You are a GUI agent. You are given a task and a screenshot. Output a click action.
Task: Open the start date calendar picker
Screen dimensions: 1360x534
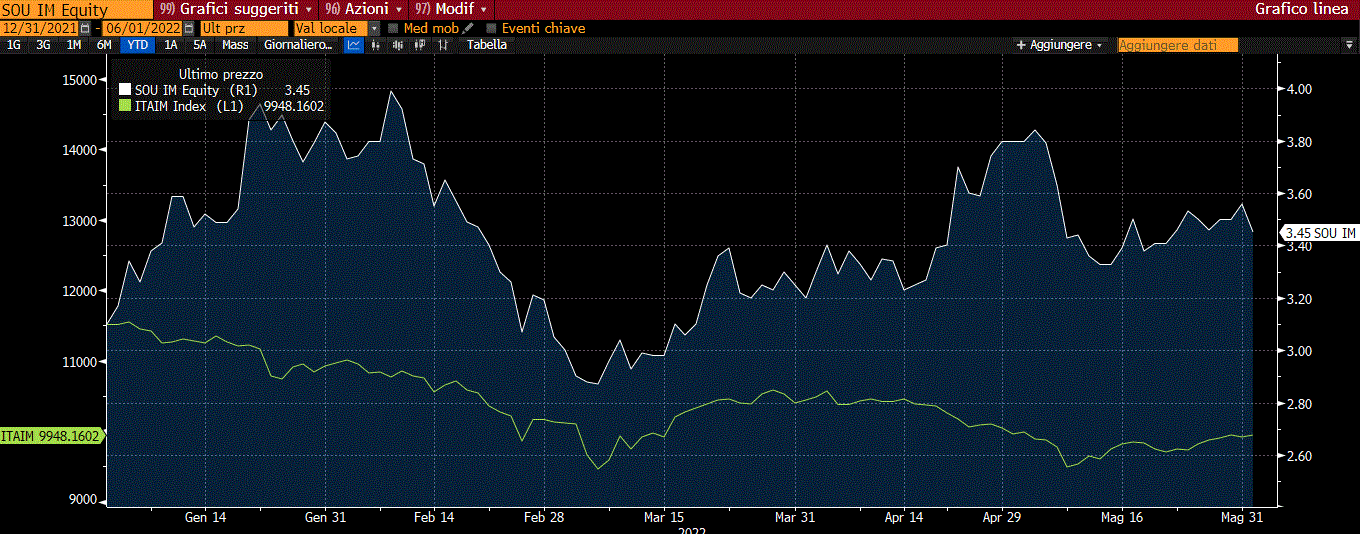tap(84, 29)
